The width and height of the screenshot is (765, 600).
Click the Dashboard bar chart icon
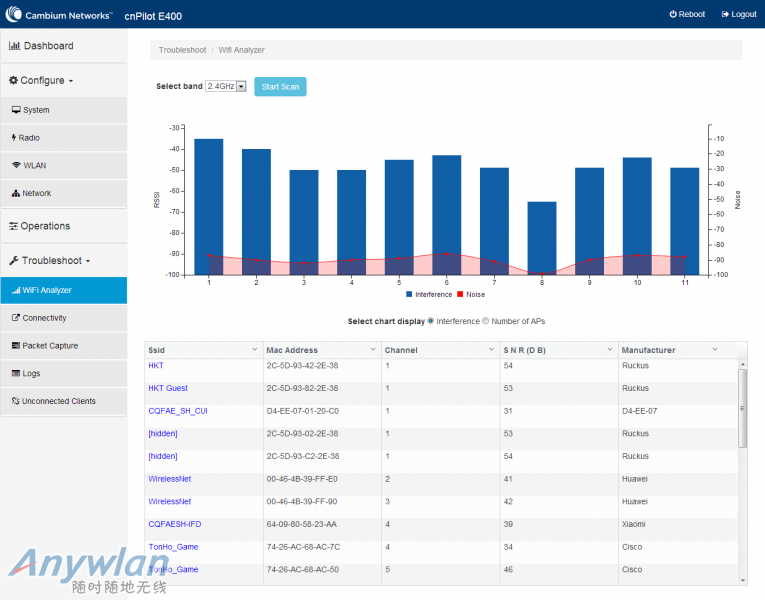(15, 46)
